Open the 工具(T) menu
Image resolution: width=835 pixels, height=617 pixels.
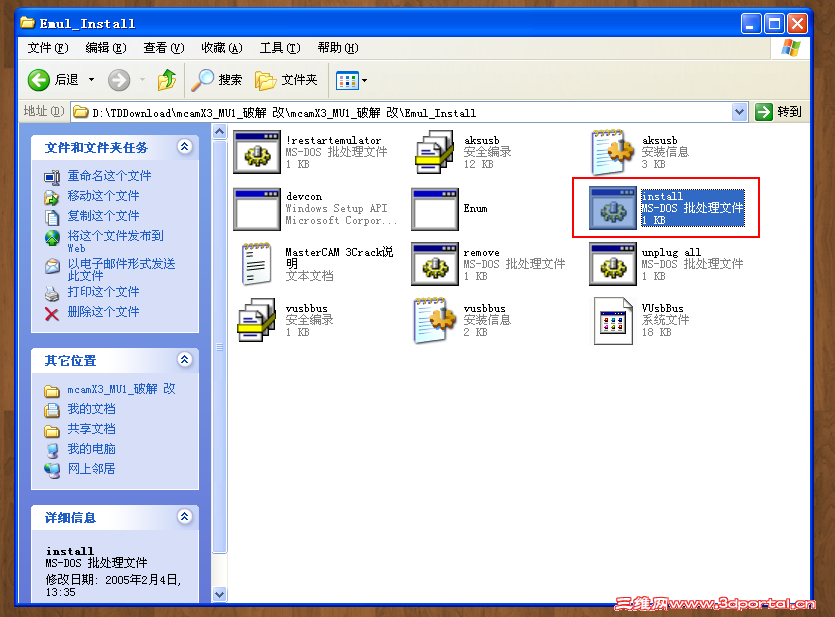pos(280,48)
